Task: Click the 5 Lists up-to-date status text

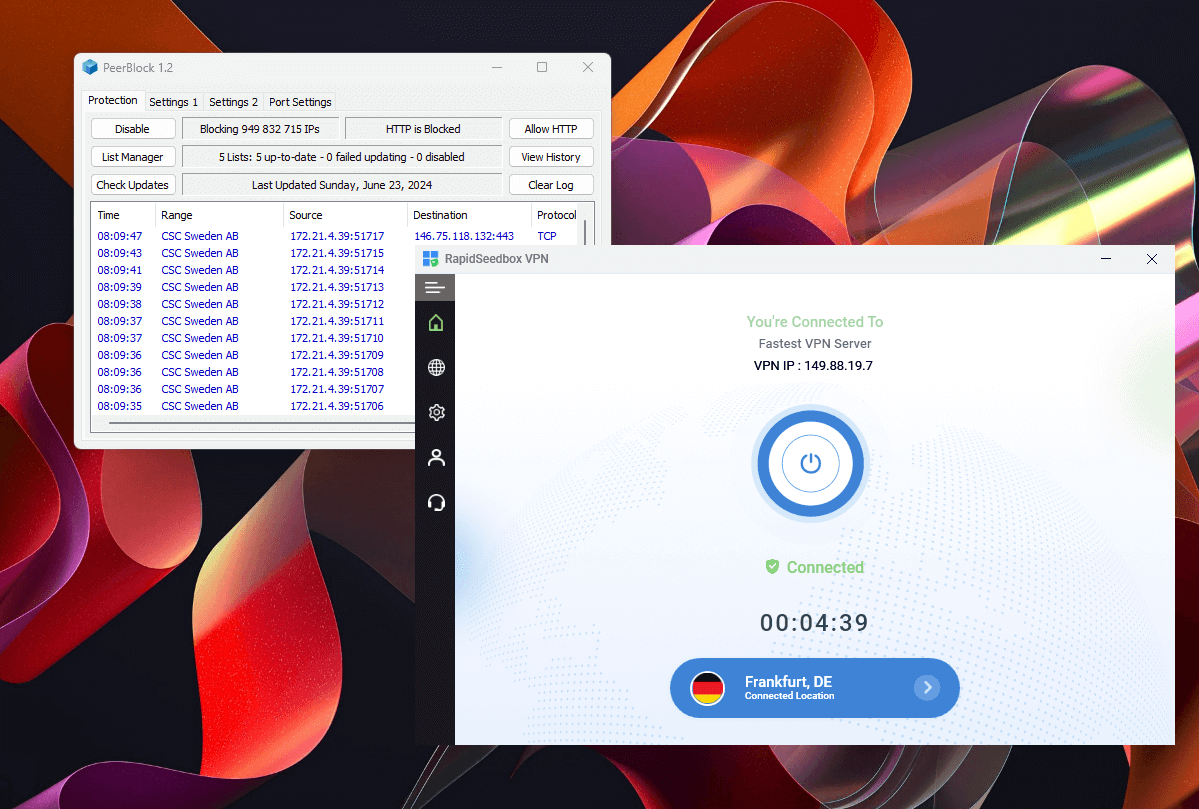Action: click(x=342, y=157)
